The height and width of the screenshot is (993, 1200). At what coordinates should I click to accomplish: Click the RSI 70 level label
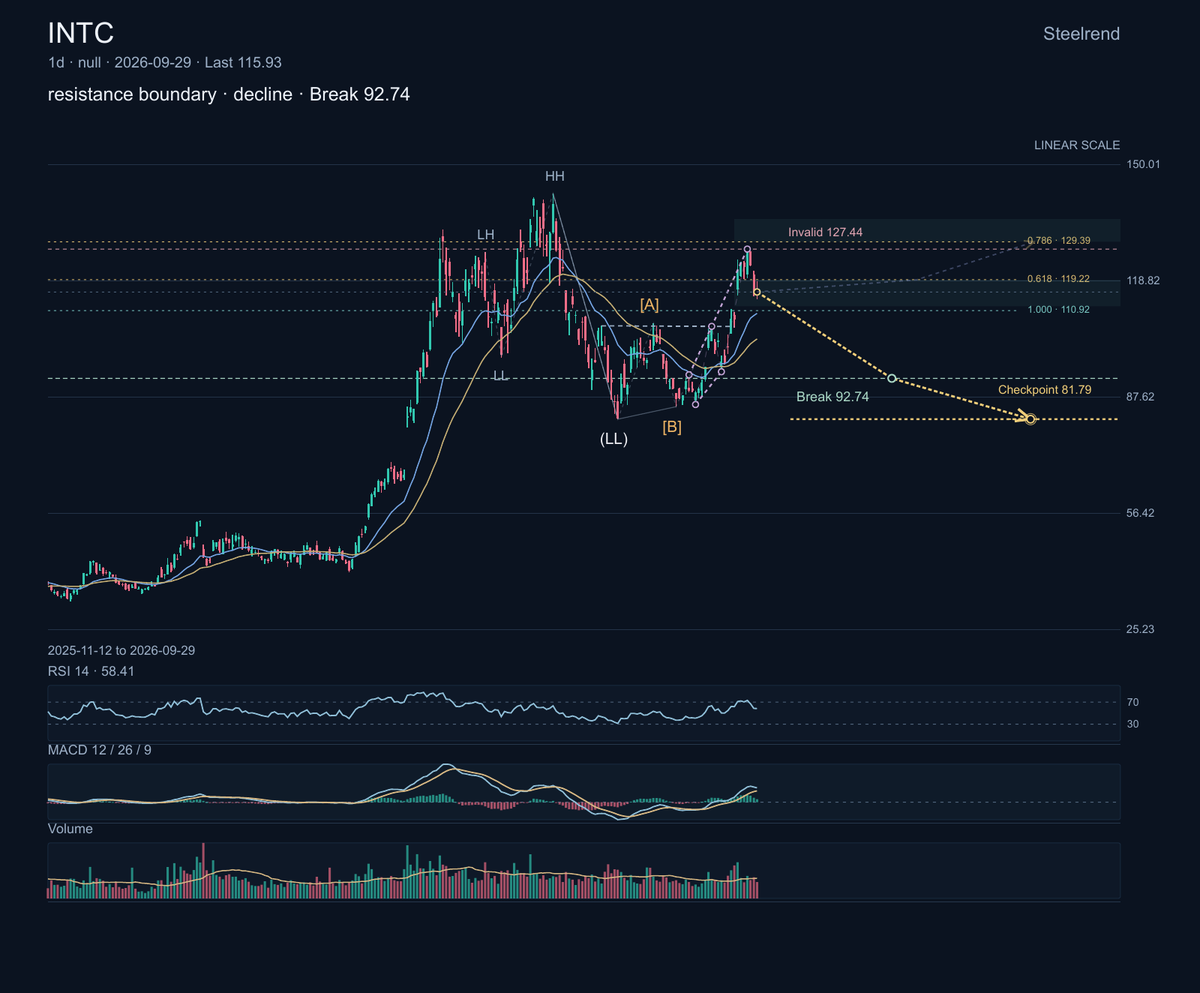click(1133, 703)
